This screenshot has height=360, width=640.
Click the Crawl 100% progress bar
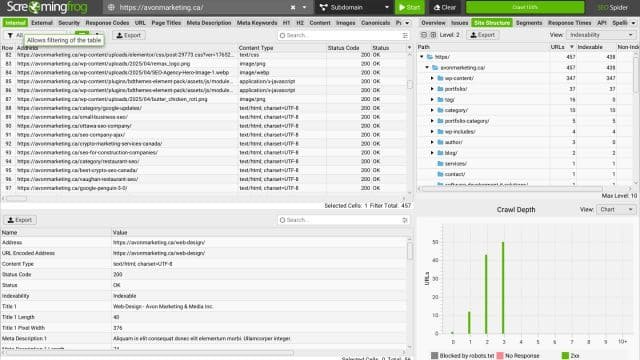525,7
